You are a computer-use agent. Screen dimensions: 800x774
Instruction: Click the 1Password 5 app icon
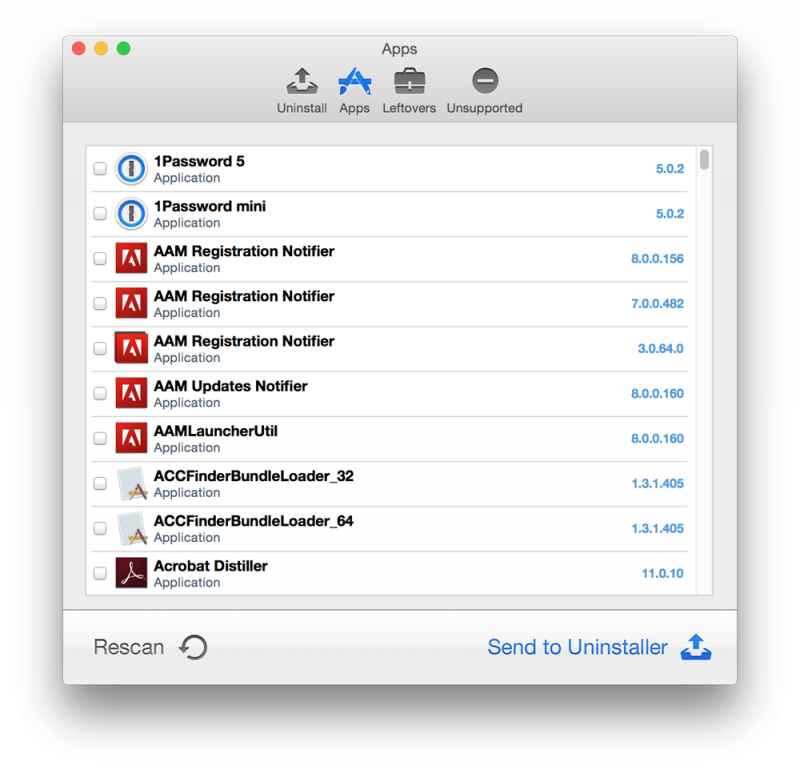(131, 169)
